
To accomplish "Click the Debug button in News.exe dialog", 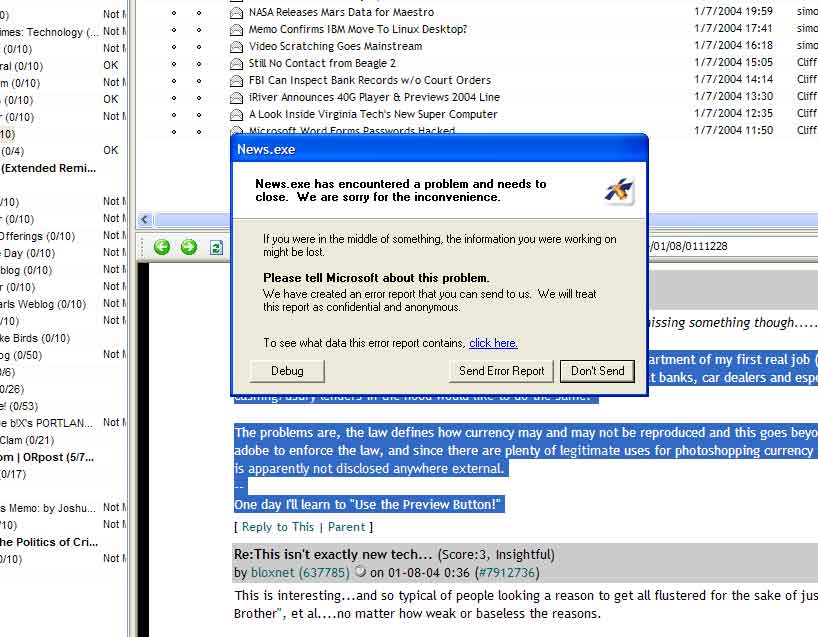I will [x=287, y=371].
